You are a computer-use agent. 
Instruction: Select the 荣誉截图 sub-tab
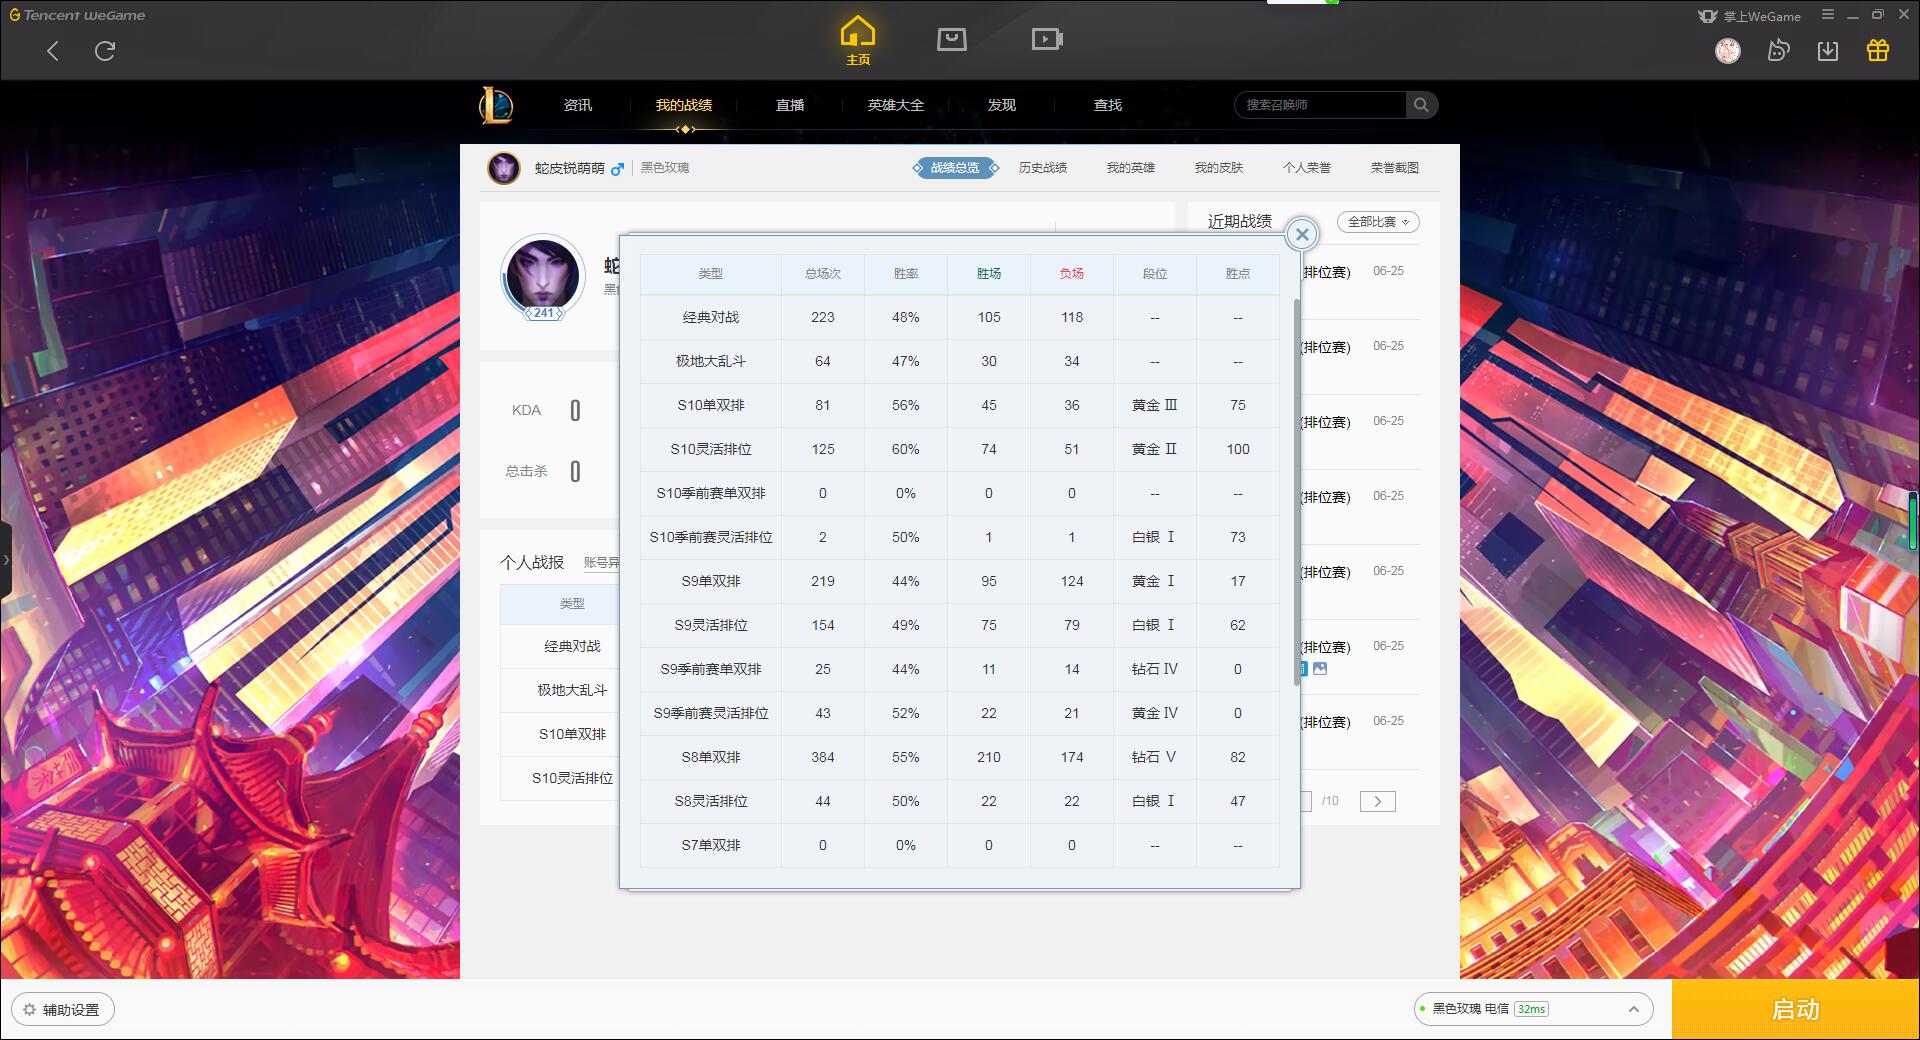[1395, 168]
